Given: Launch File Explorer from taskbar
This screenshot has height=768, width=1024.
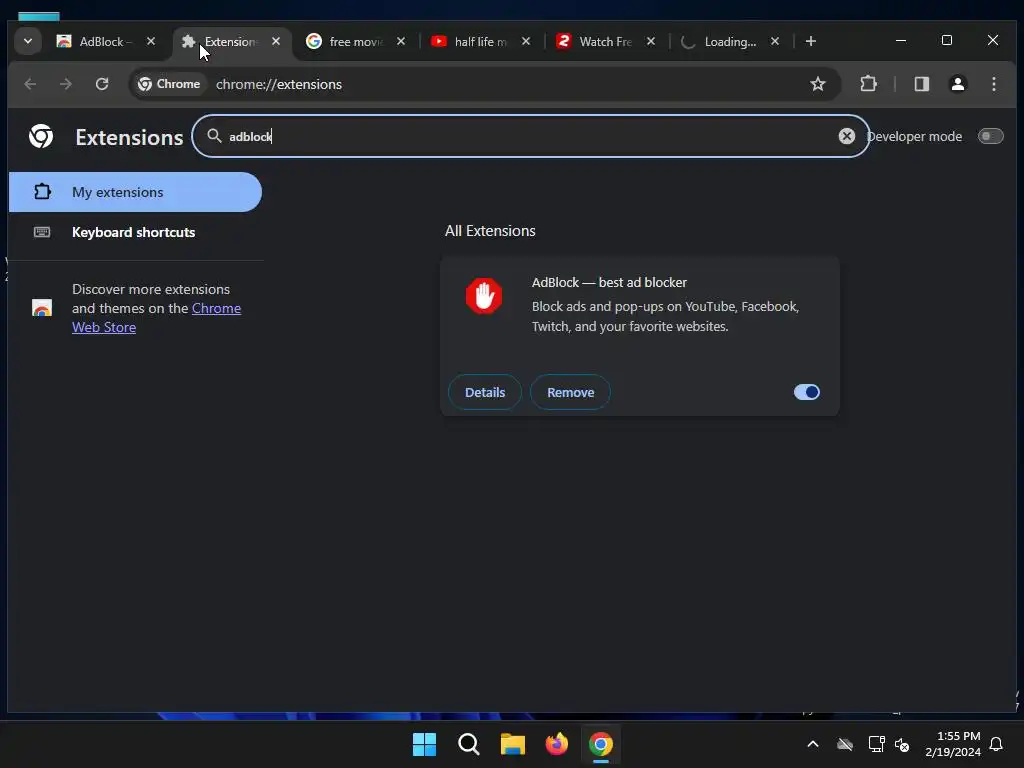Looking at the screenshot, I should (x=513, y=744).
